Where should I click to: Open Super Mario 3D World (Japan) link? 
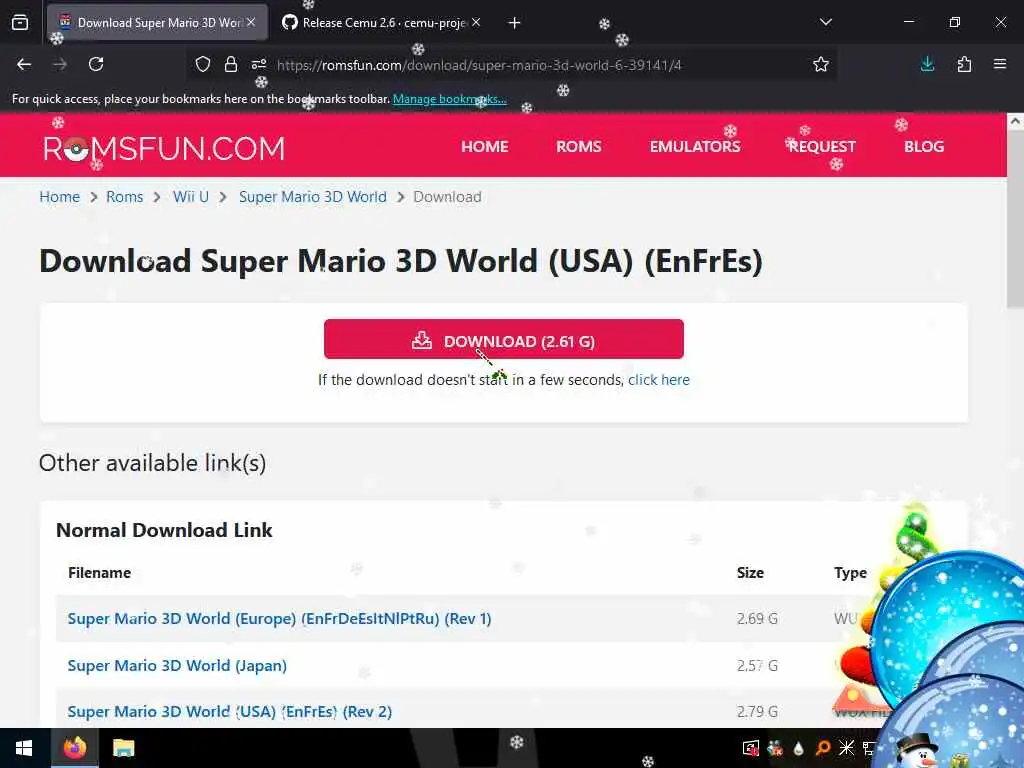click(x=177, y=665)
